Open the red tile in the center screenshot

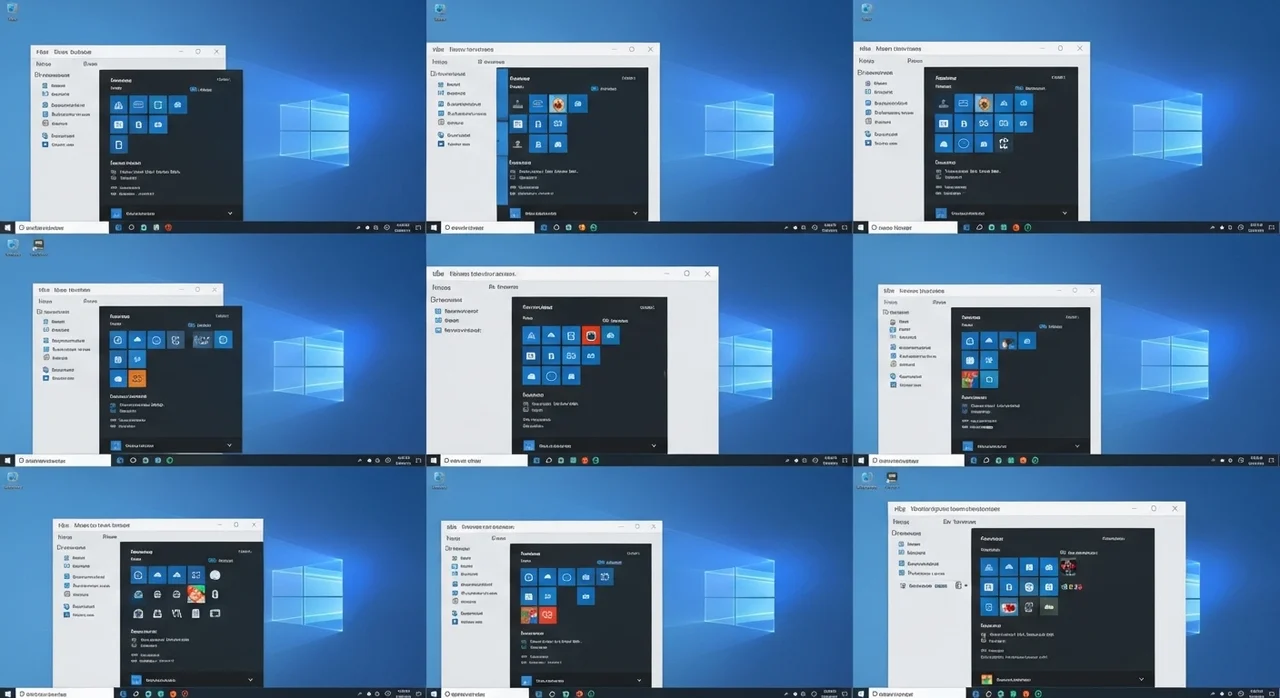tap(590, 336)
